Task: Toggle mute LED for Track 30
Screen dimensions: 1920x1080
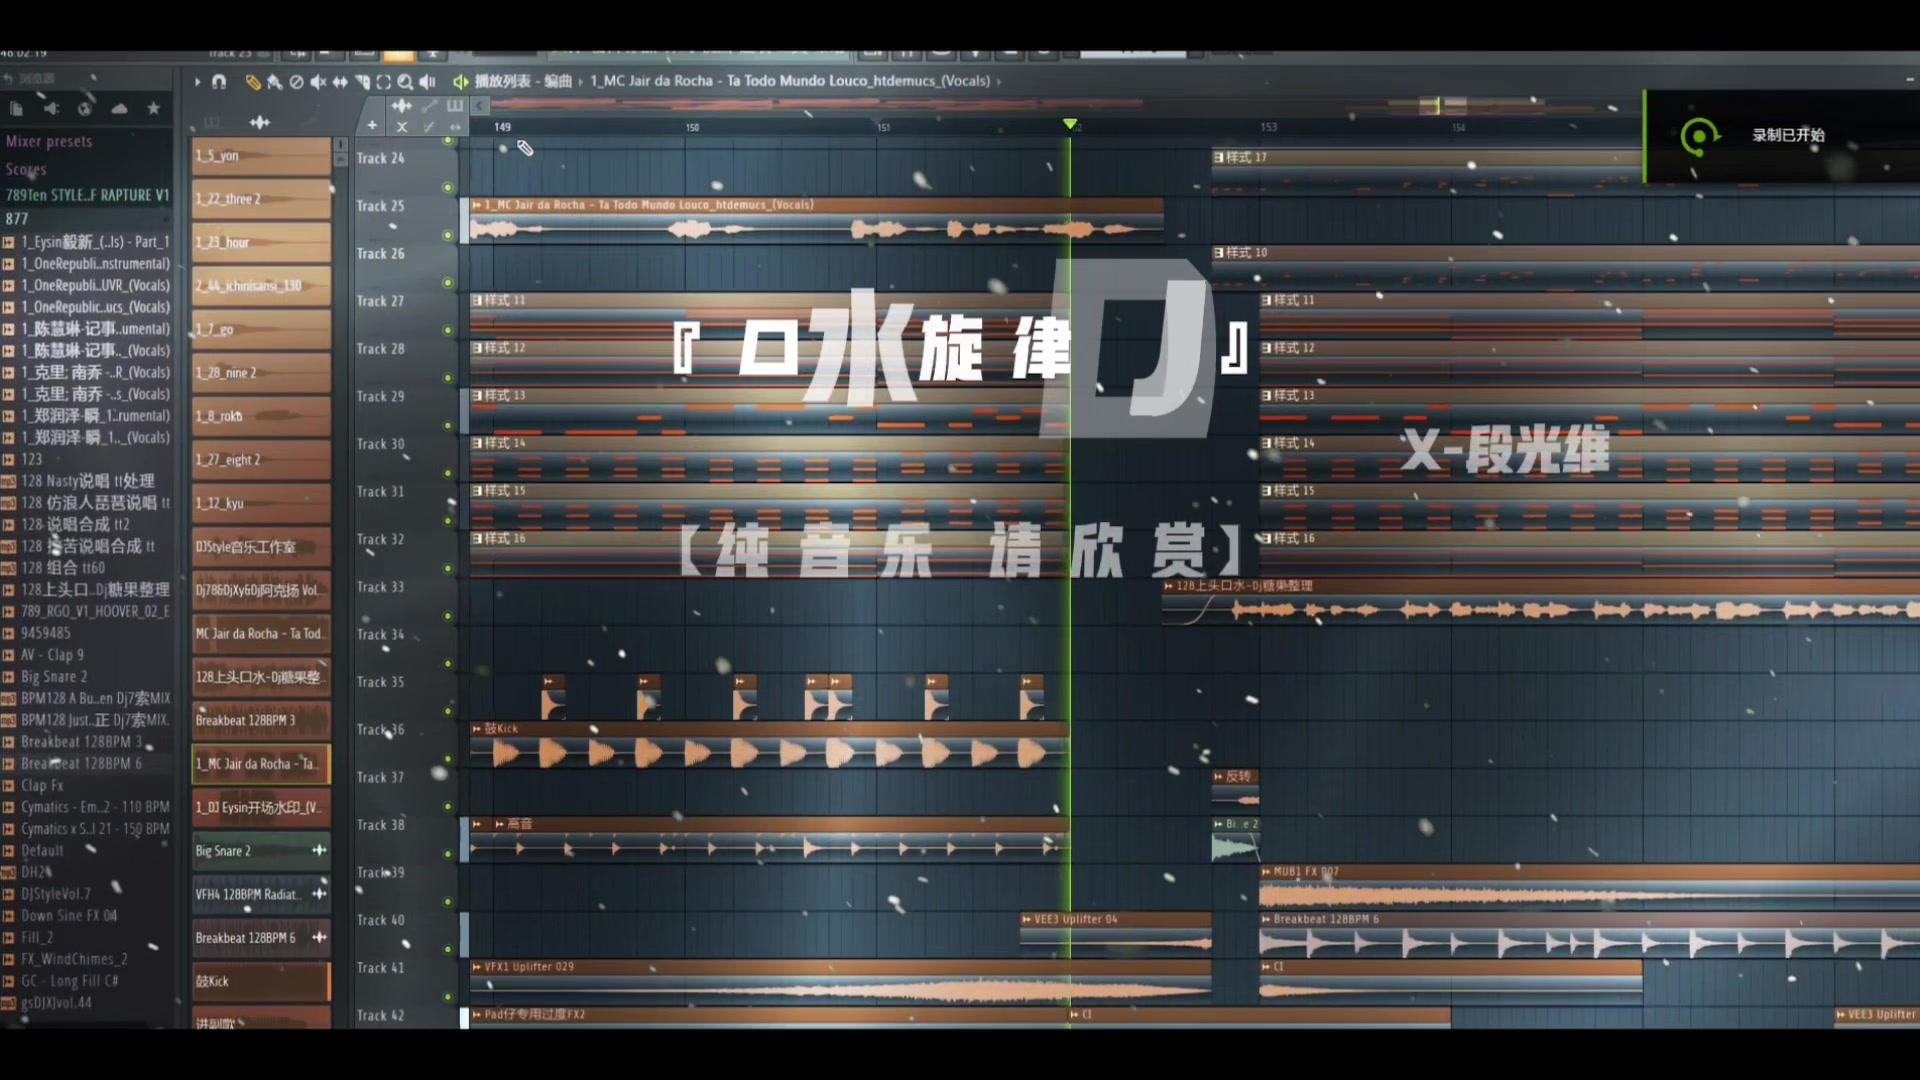Action: (448, 474)
